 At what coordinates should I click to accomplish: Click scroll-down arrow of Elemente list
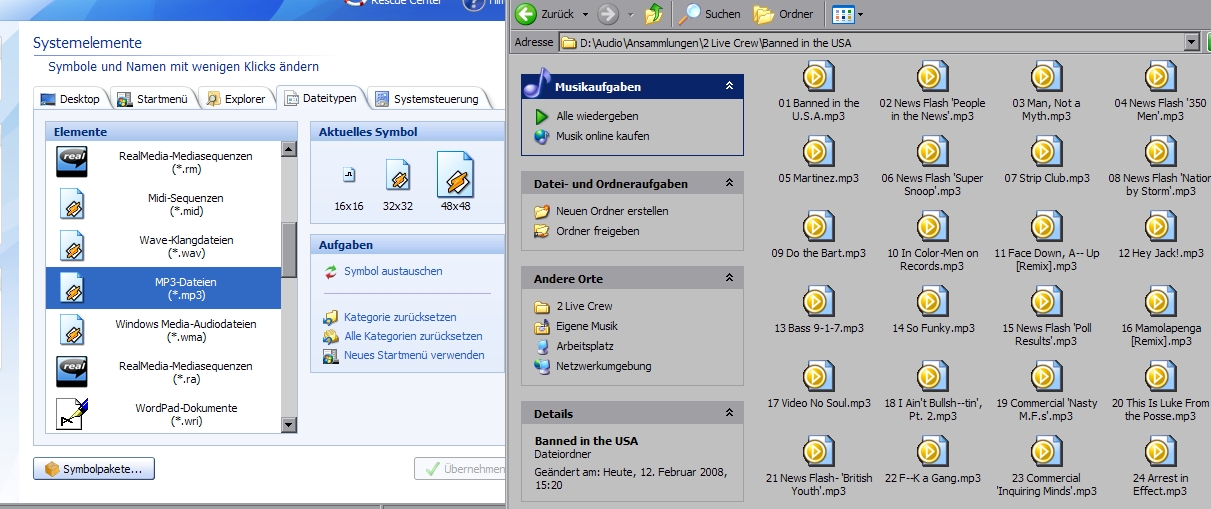[x=289, y=425]
